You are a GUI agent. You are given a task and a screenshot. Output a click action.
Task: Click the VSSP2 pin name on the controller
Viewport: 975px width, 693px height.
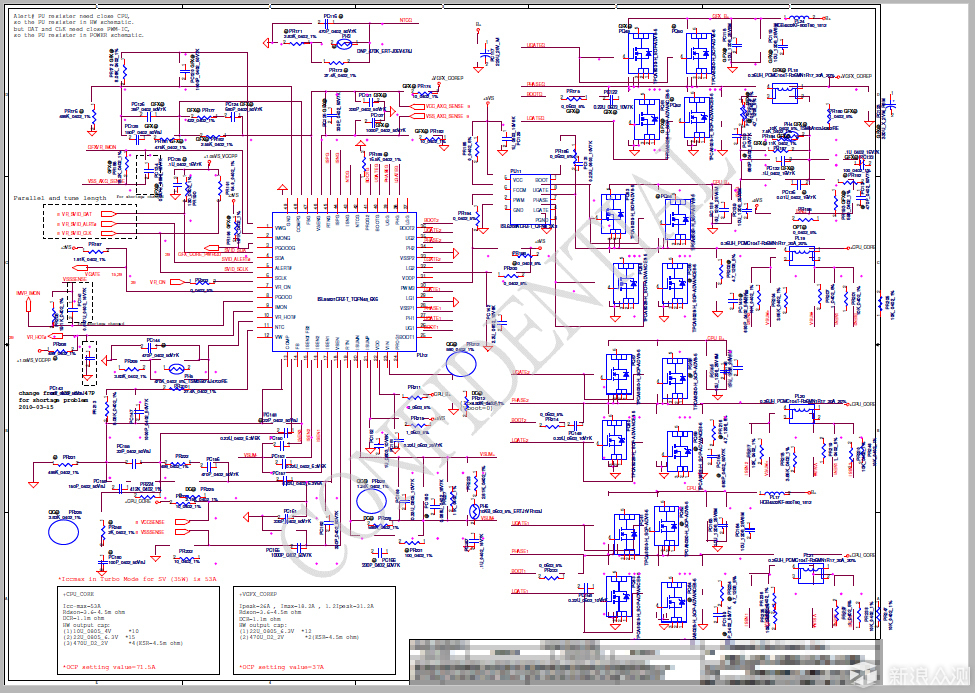pyautogui.click(x=407, y=258)
